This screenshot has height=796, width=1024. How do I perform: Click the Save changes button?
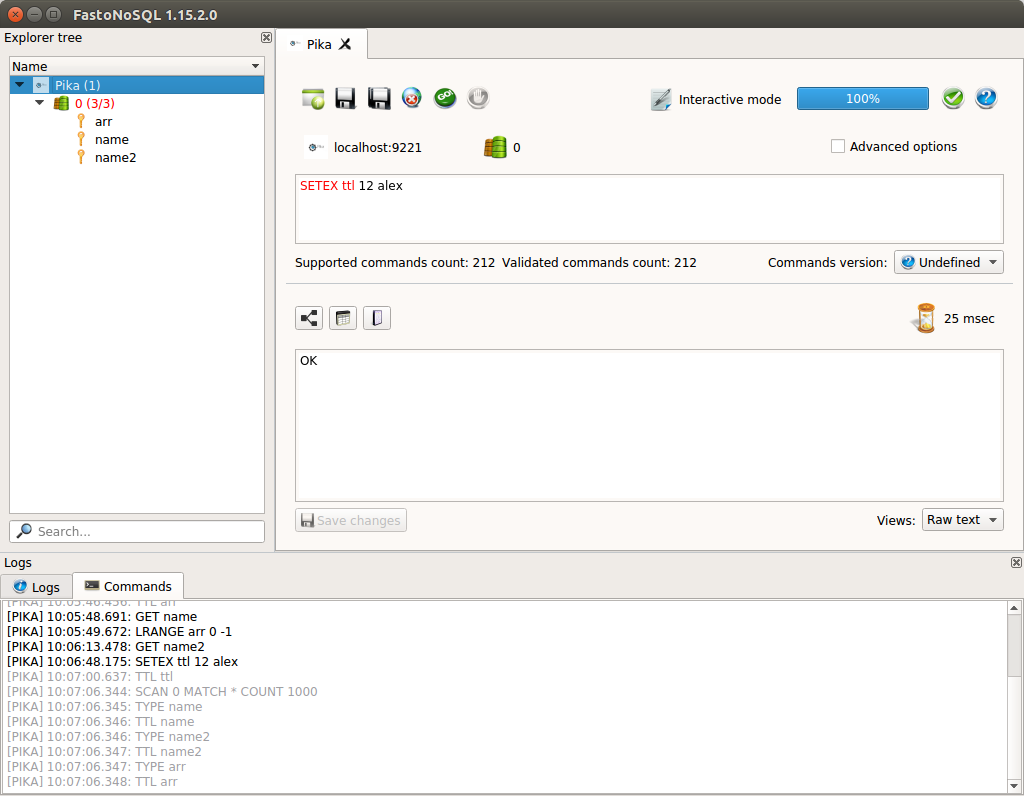tap(350, 519)
